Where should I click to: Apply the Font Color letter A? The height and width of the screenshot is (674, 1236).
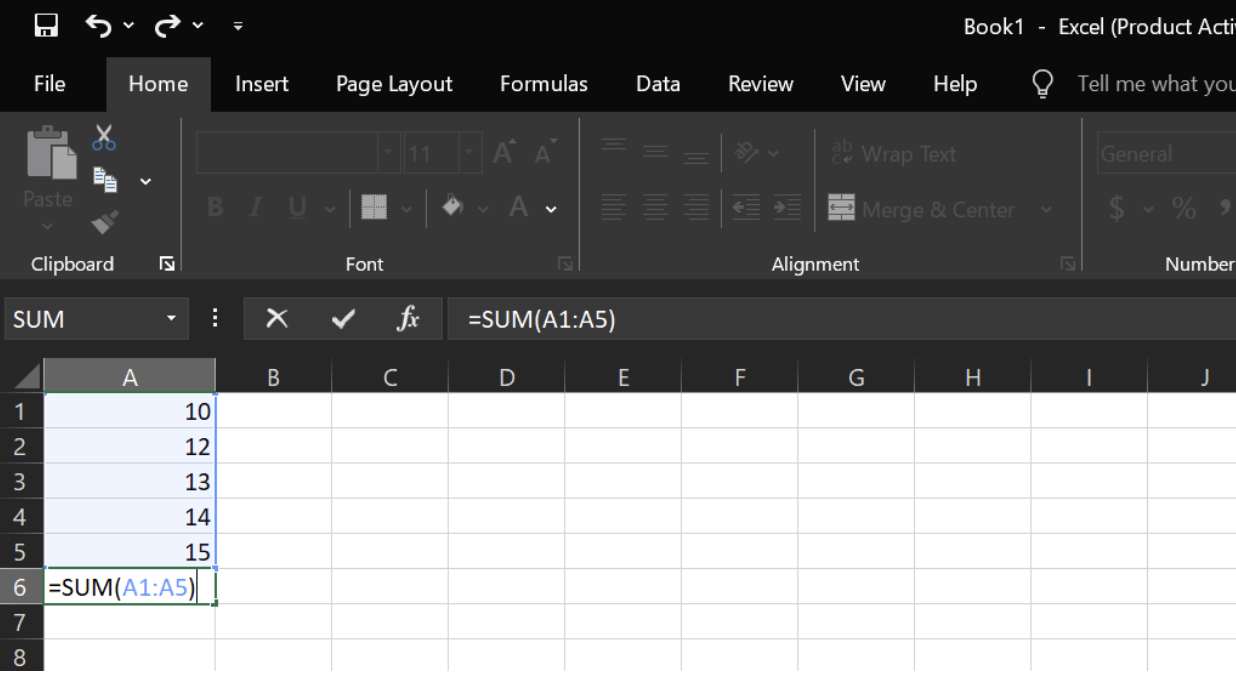point(518,208)
